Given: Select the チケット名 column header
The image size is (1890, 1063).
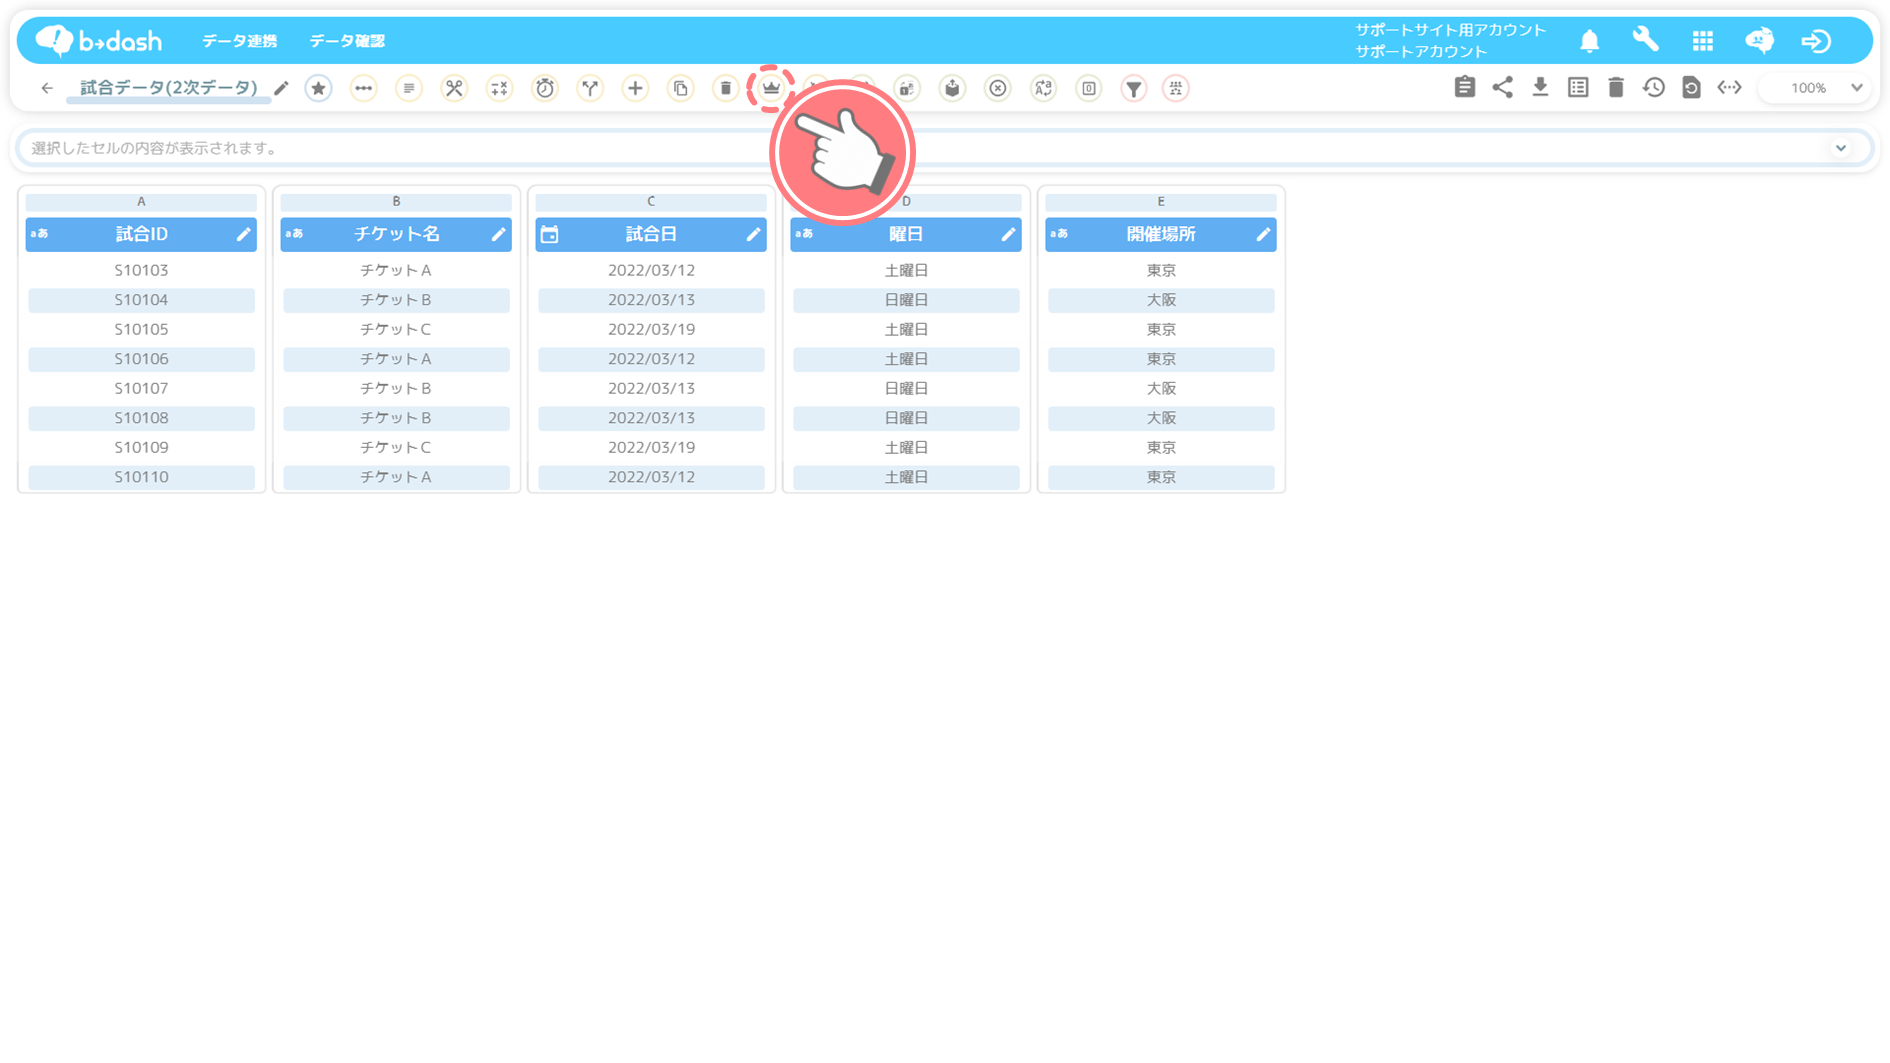Looking at the screenshot, I should click(x=396, y=234).
